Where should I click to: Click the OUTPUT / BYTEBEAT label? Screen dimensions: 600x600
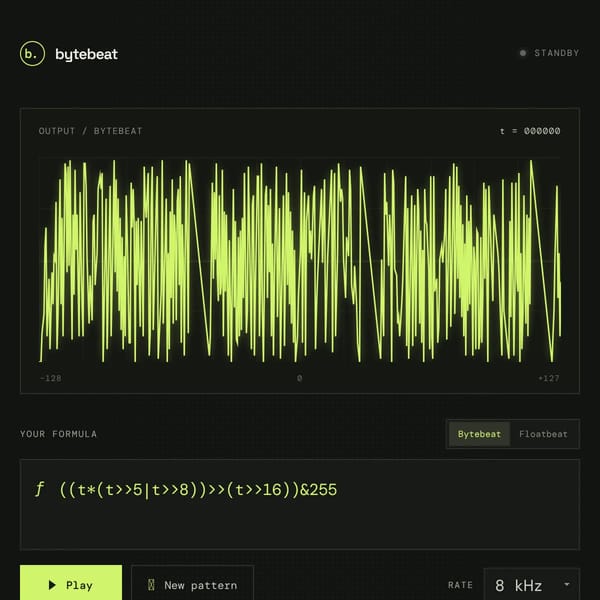tap(90, 131)
